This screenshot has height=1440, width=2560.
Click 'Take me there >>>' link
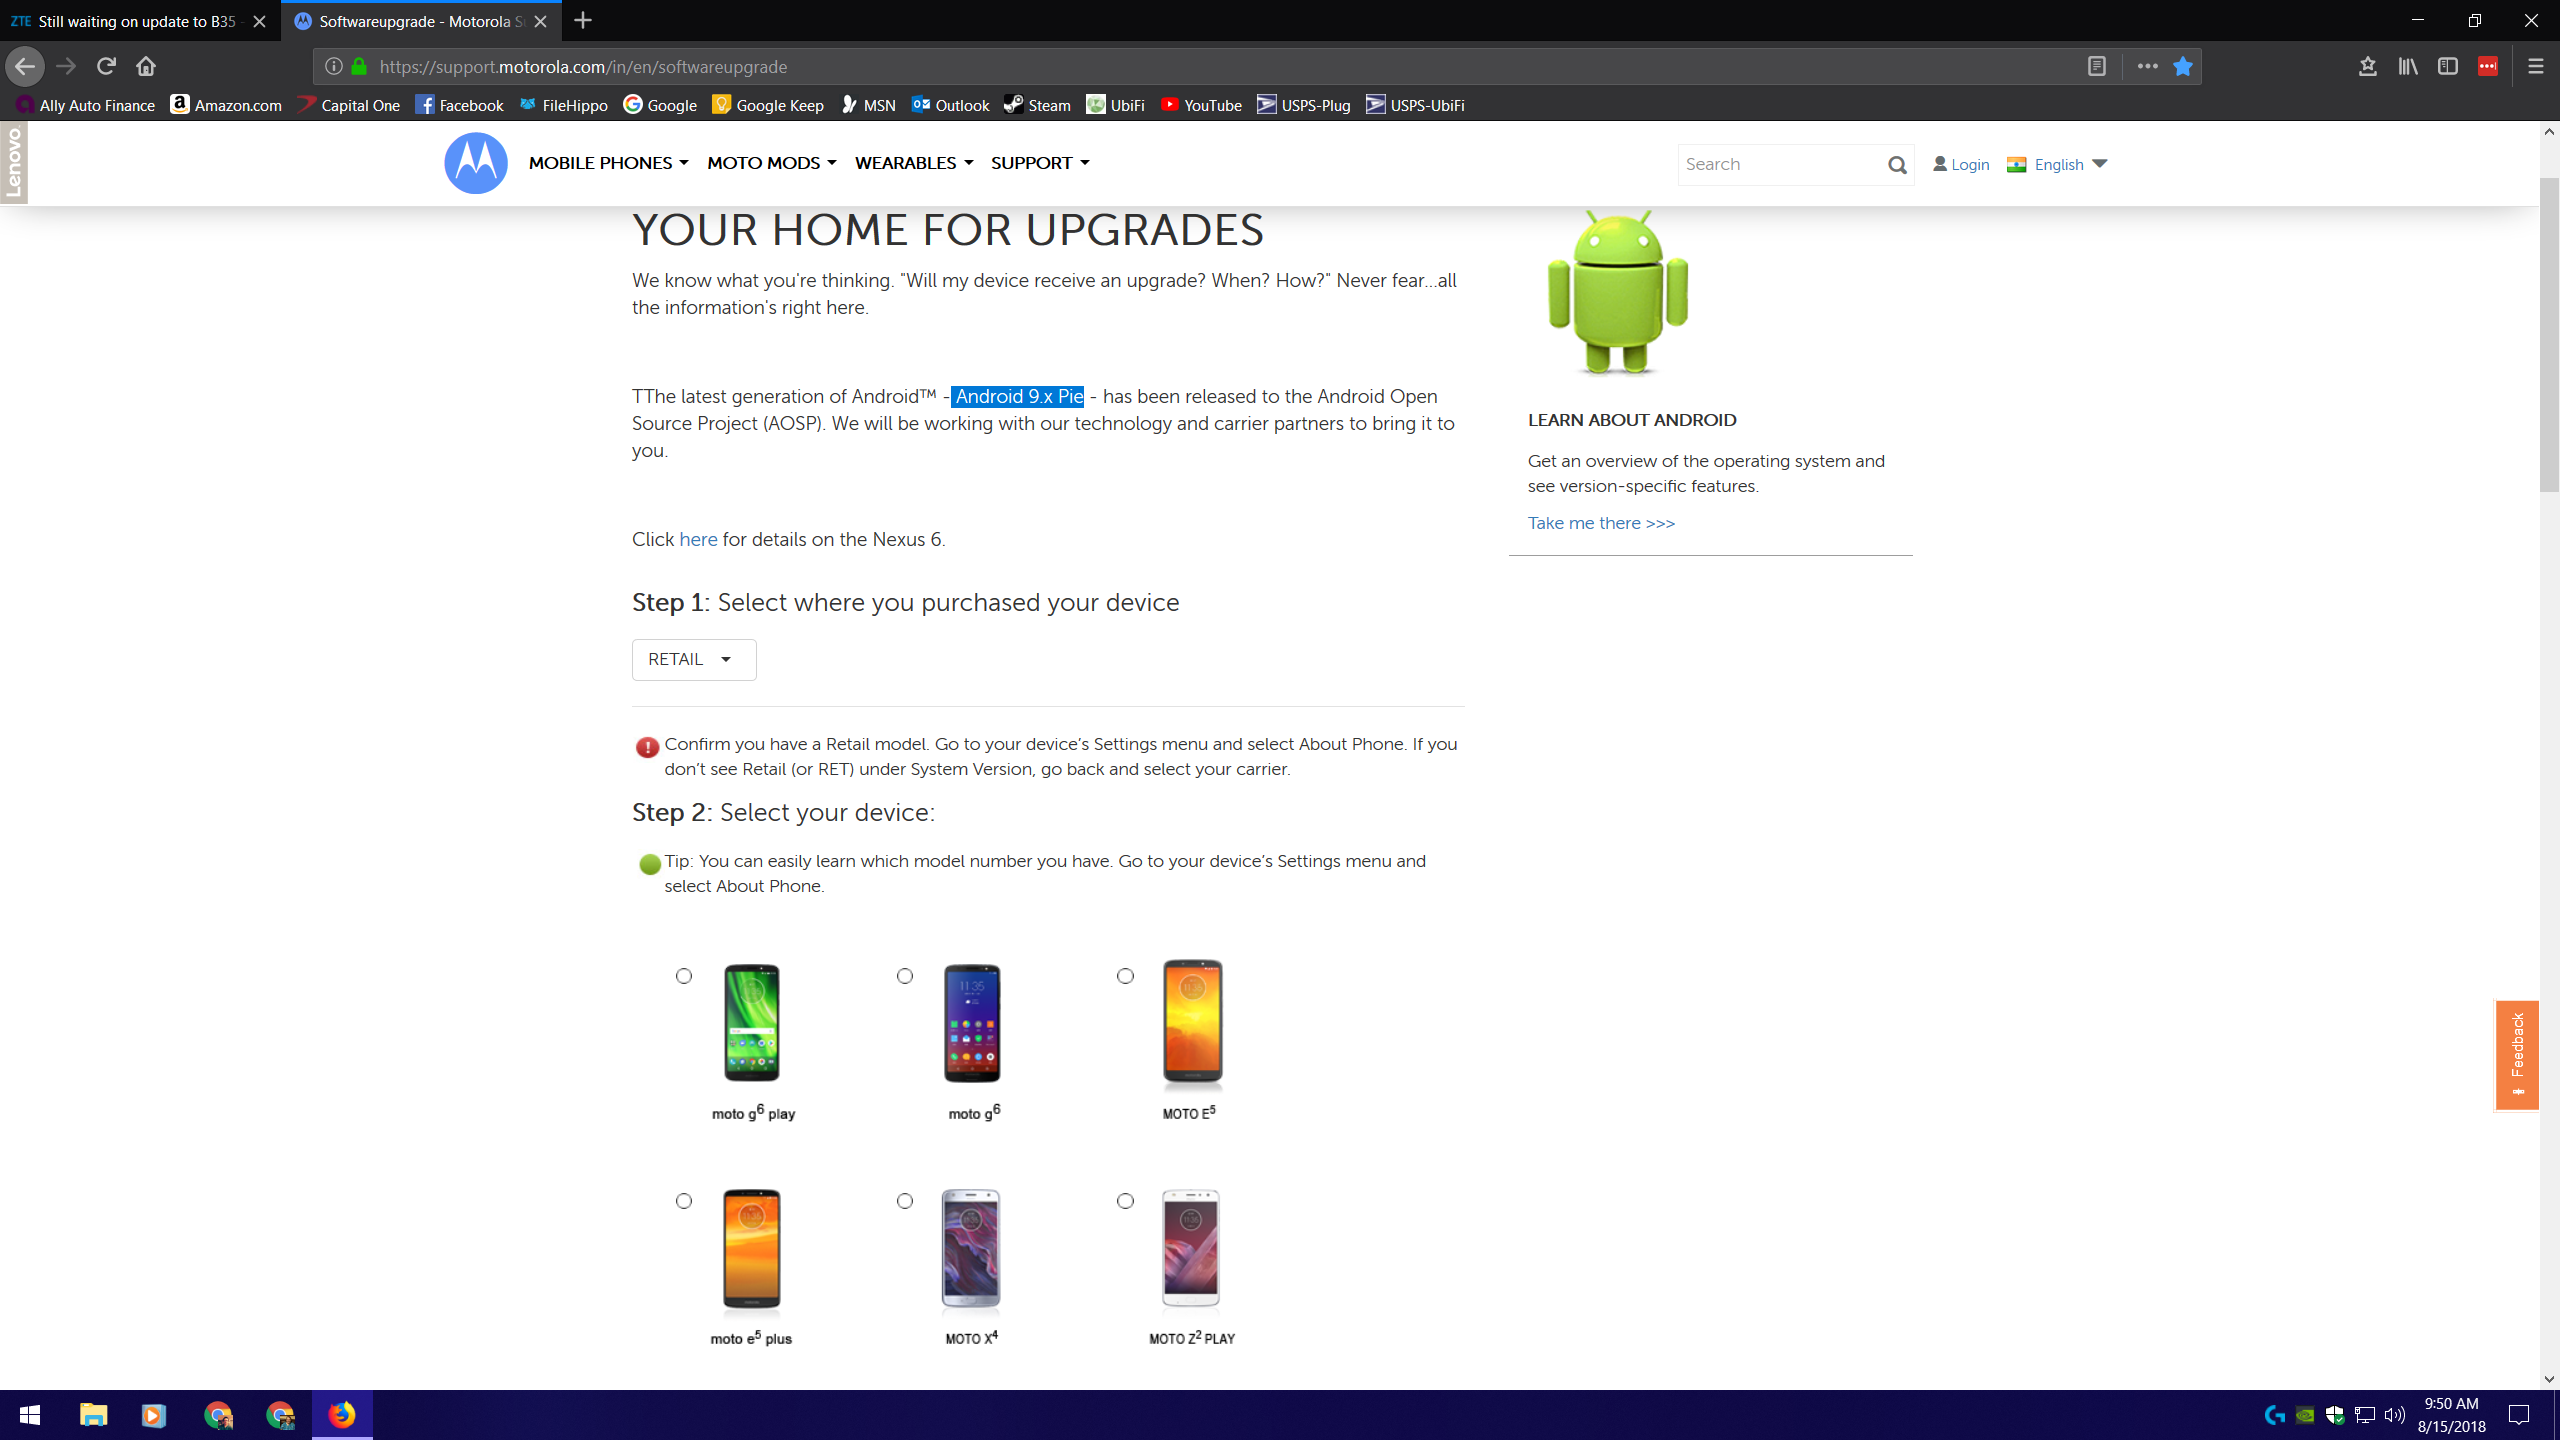tap(1601, 523)
